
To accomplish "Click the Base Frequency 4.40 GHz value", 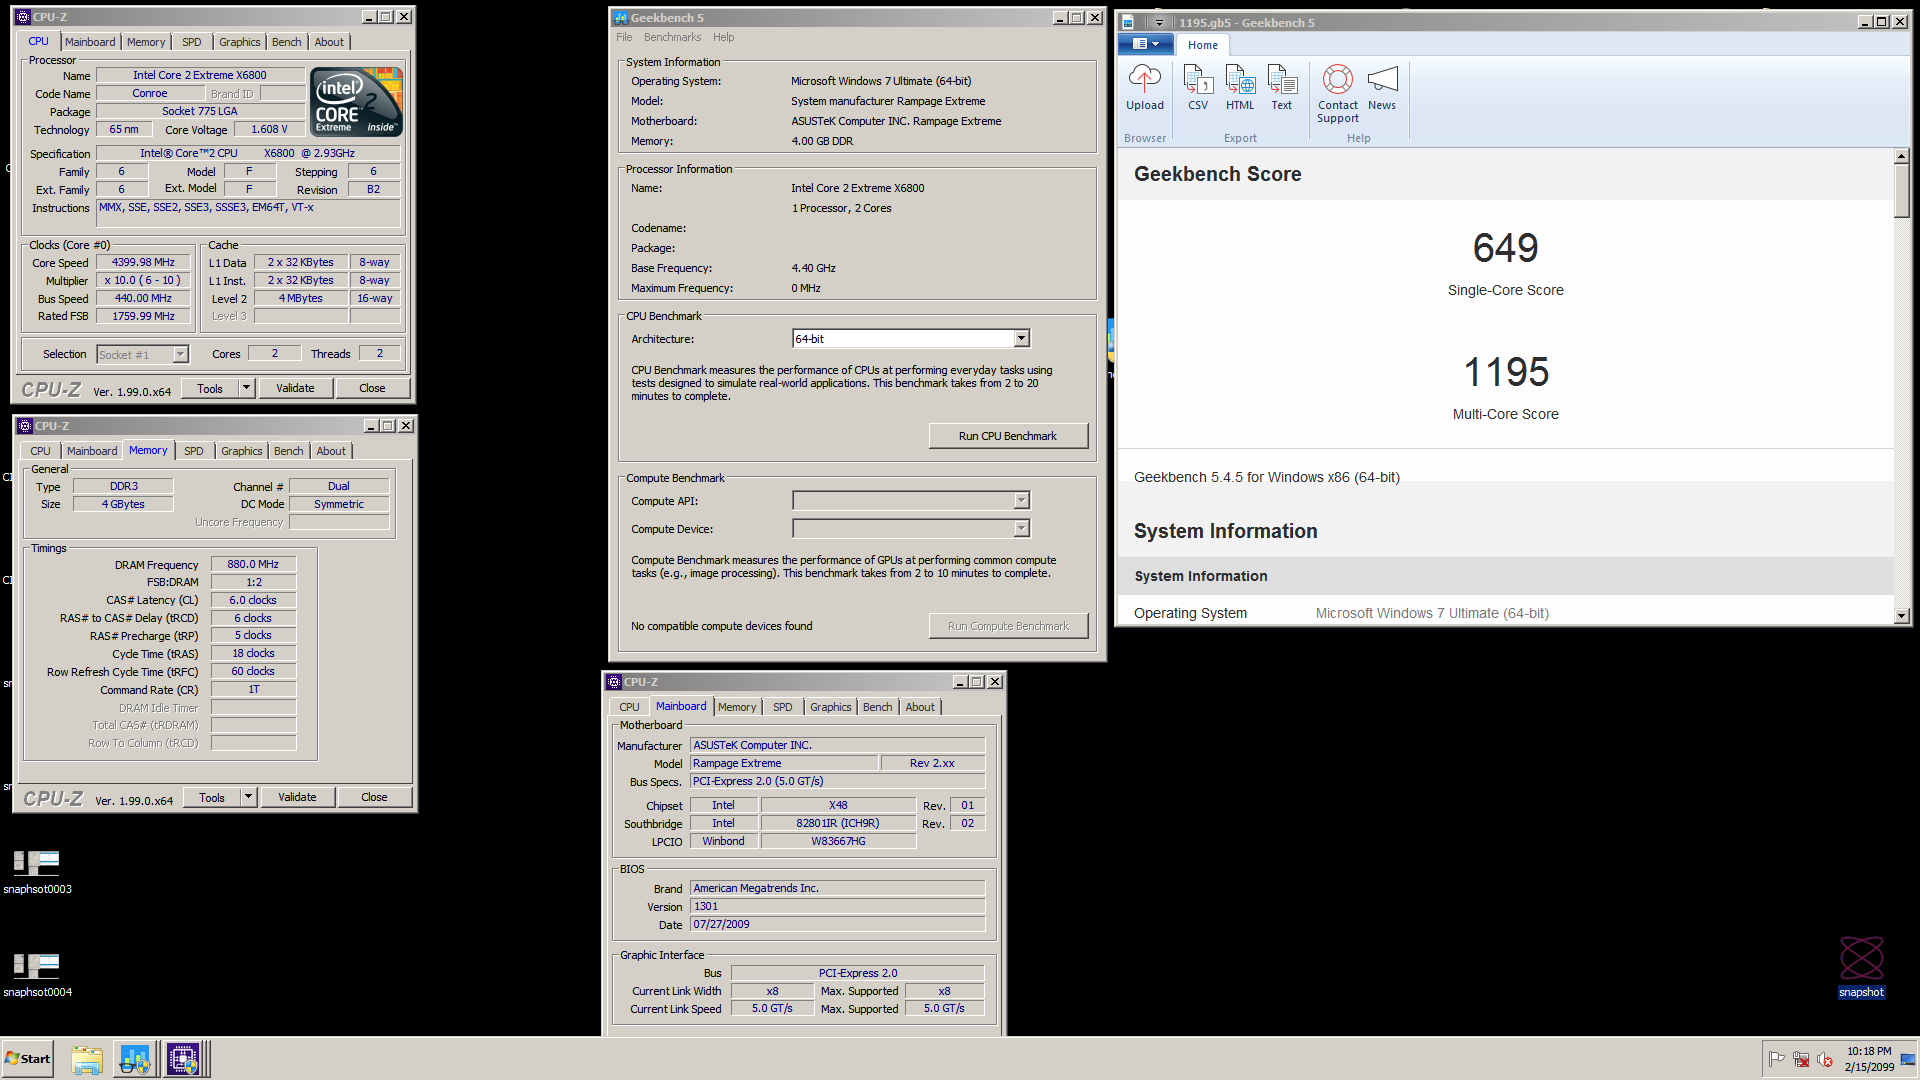I will [813, 268].
